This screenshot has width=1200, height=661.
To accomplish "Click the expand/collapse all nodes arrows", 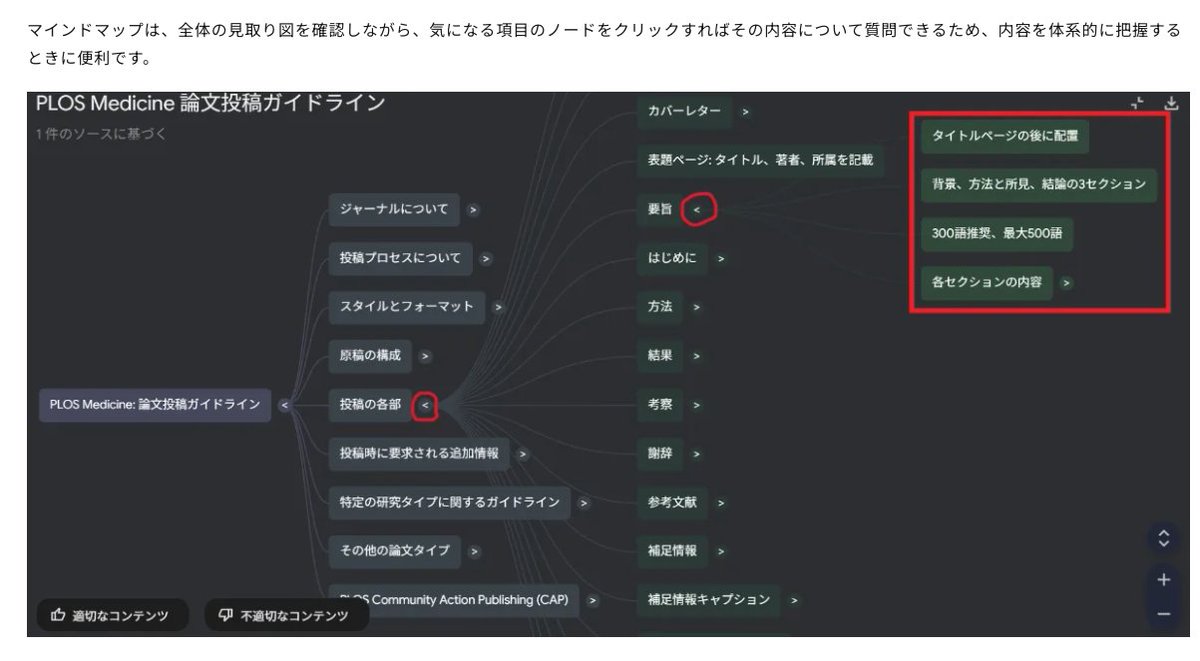I will point(1163,538).
